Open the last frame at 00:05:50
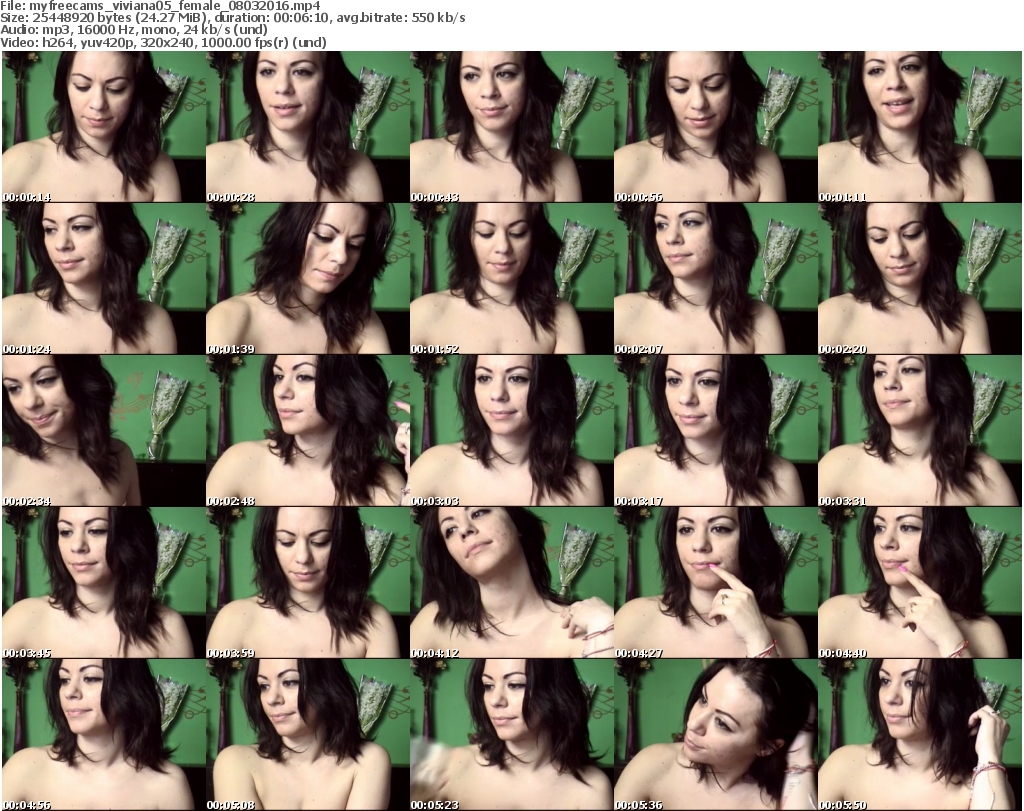 (x=919, y=733)
